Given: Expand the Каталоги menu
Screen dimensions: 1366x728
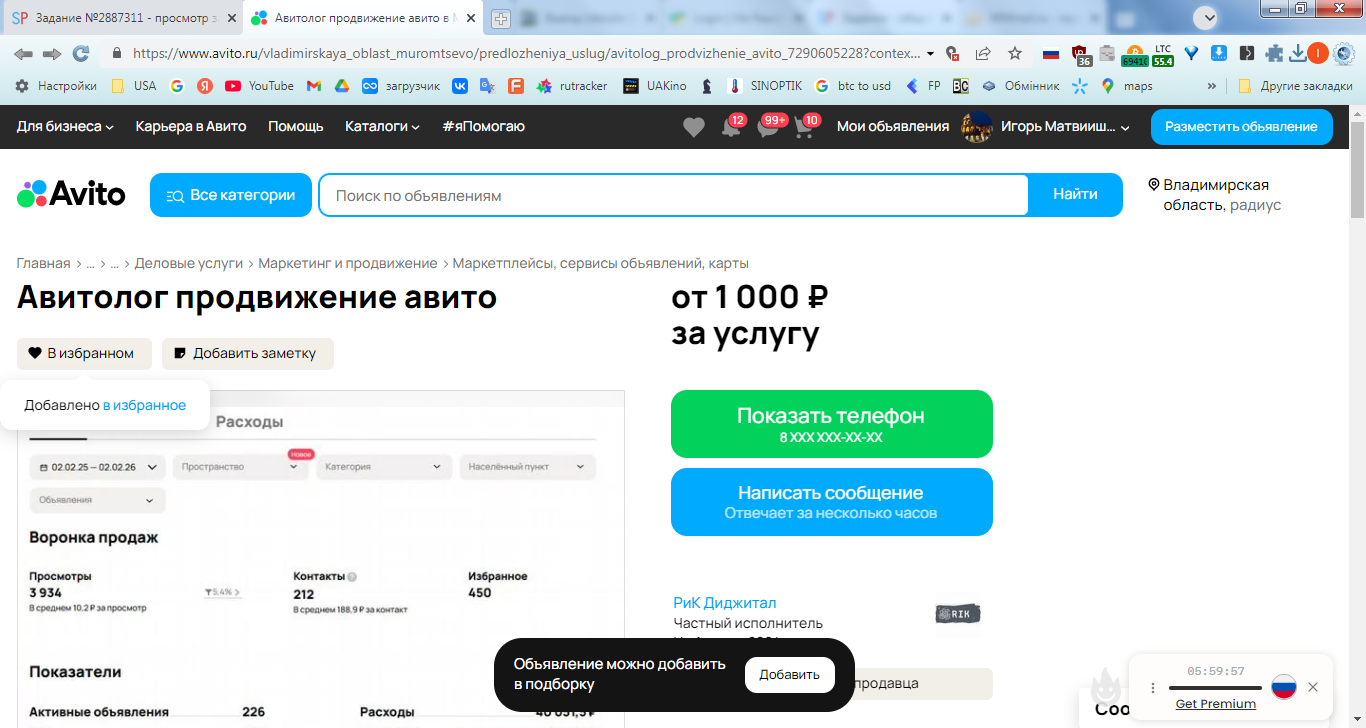Looking at the screenshot, I should click(x=382, y=126).
